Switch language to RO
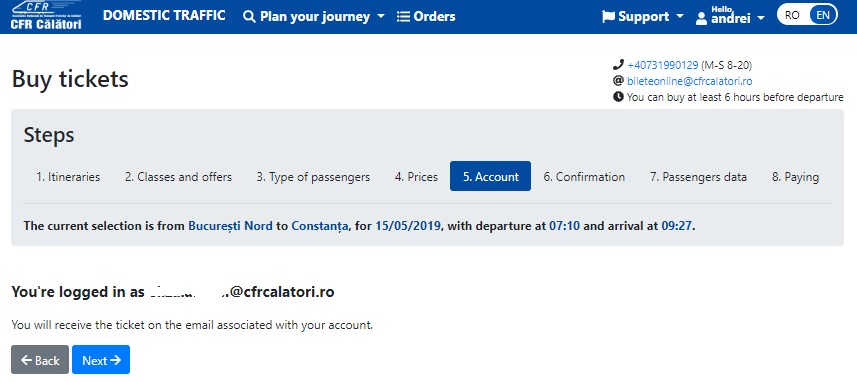Viewport: 857px width, 382px height. click(x=792, y=15)
